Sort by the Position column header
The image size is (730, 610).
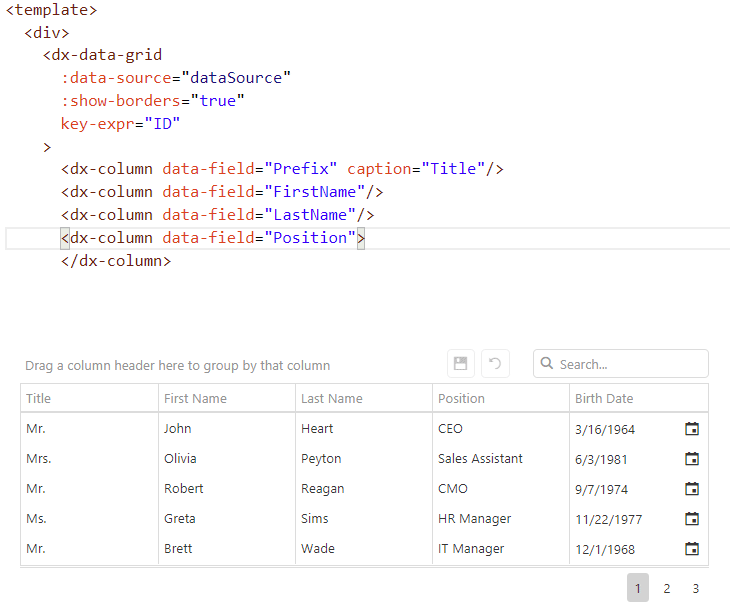[500, 399]
